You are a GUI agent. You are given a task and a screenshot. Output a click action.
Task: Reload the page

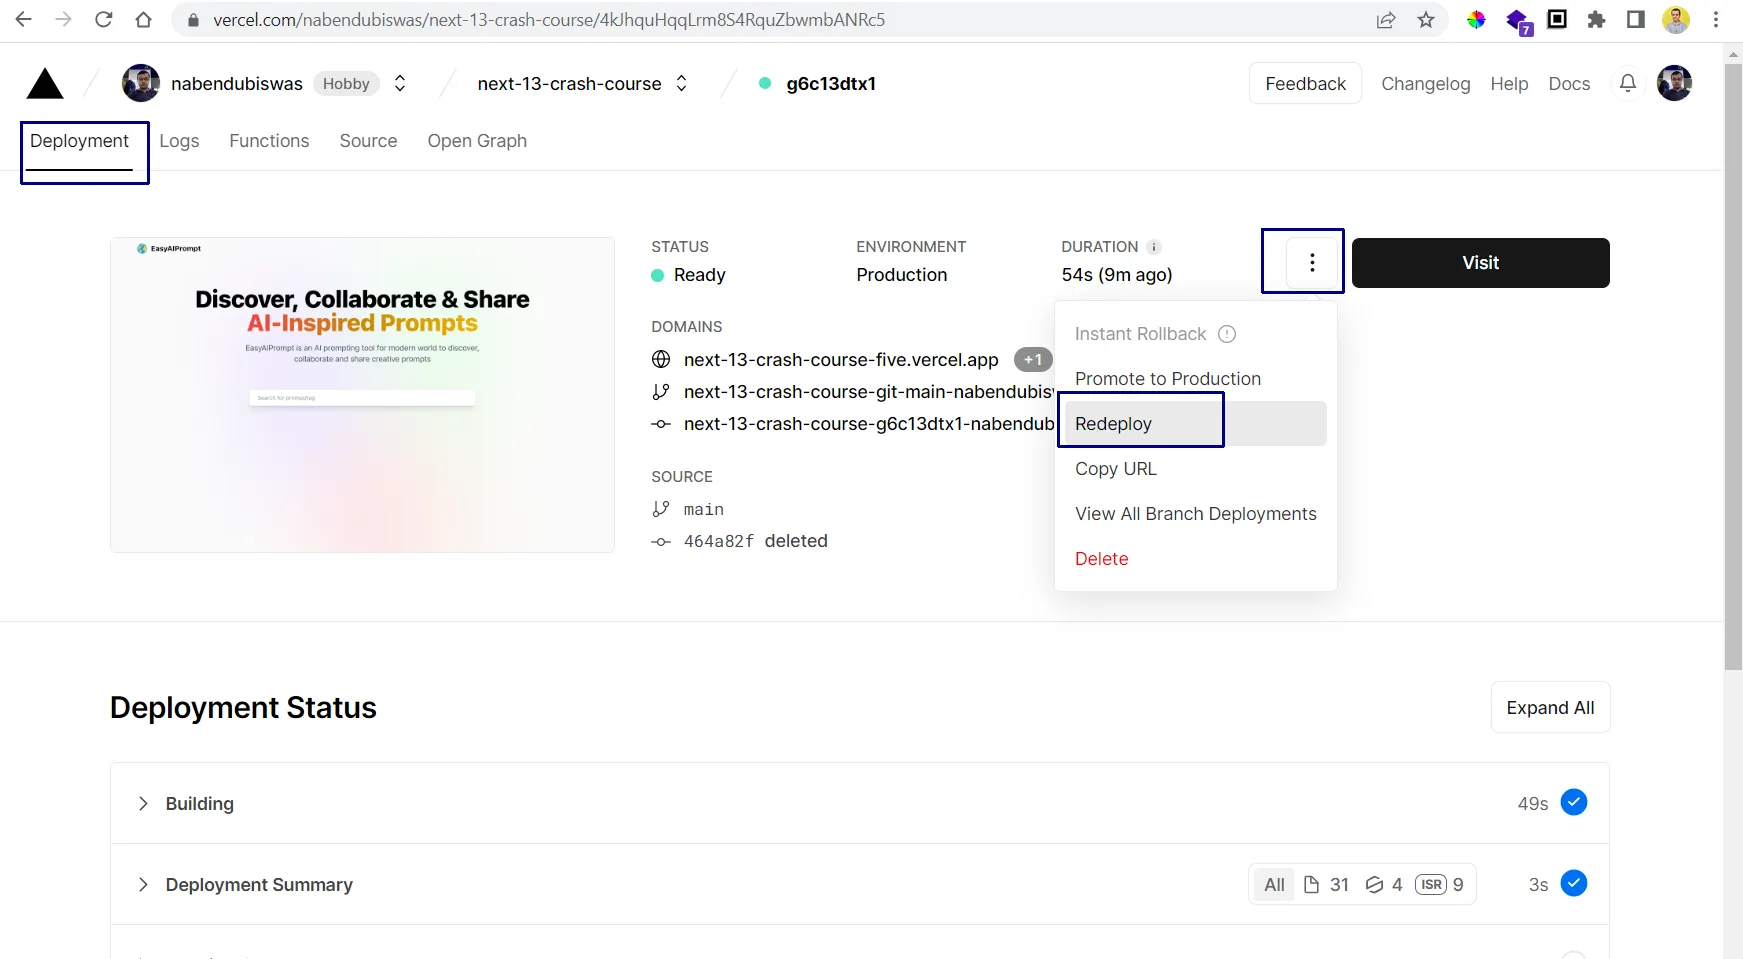(x=104, y=19)
